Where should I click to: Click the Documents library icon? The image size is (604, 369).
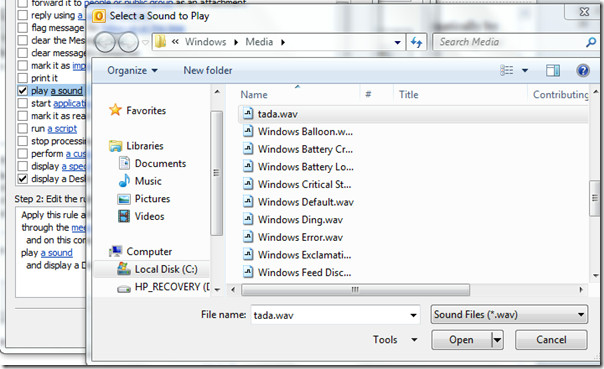[x=124, y=163]
